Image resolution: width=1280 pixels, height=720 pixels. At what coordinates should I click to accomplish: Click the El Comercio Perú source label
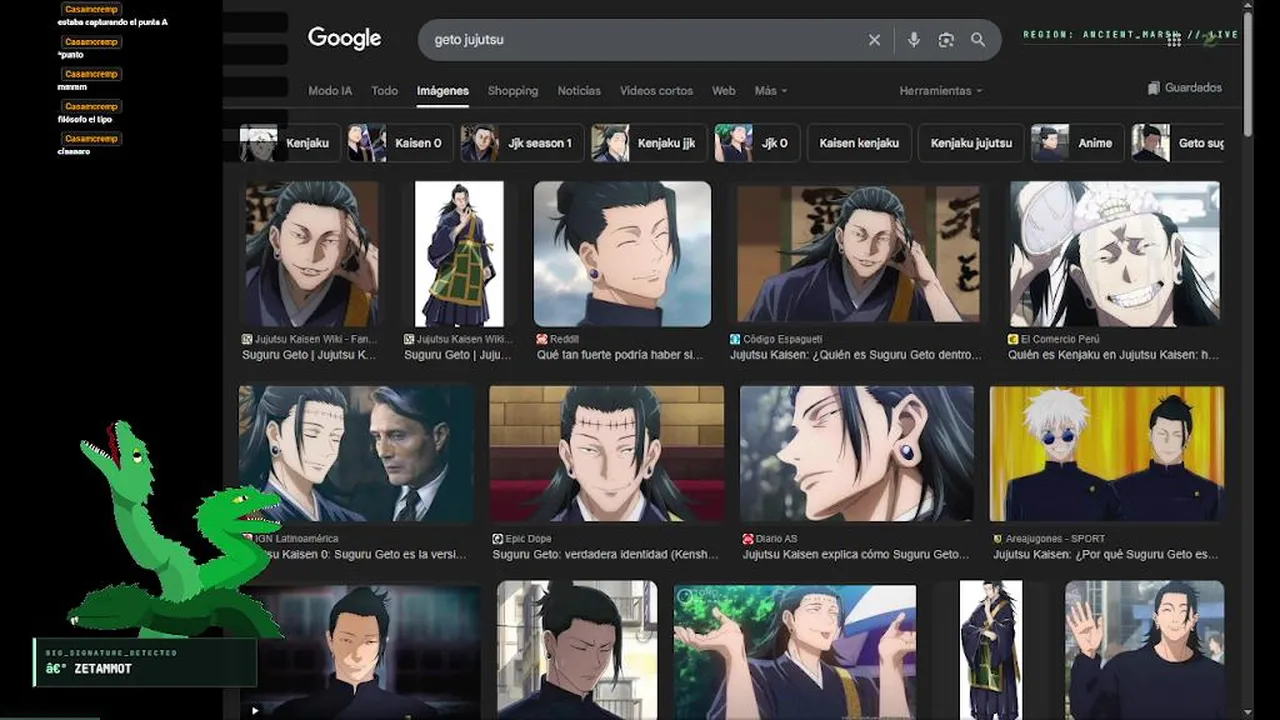(1052, 340)
